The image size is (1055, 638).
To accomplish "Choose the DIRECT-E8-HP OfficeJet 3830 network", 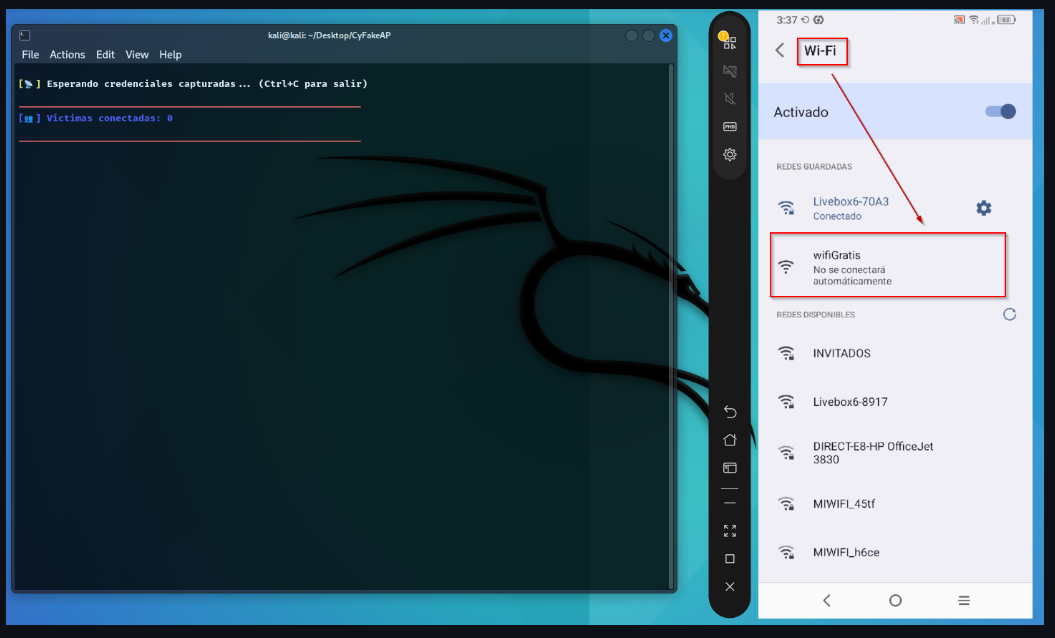I will tap(895, 453).
